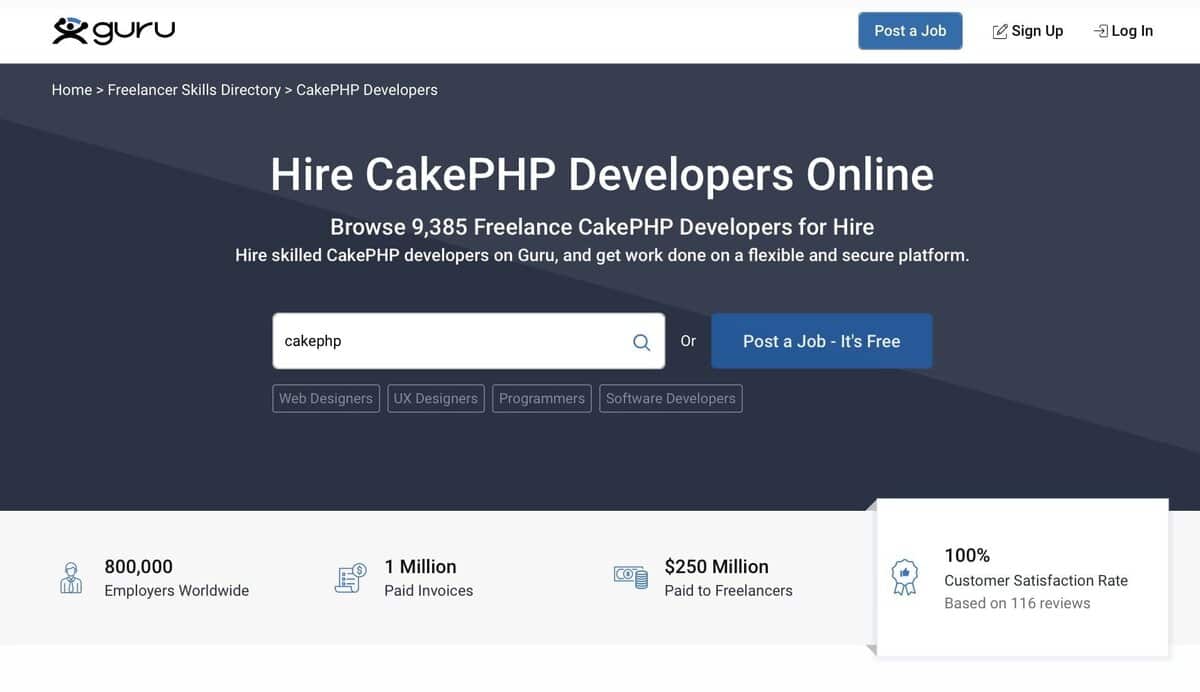Select the Software Developers tag
The width and height of the screenshot is (1200, 692).
pyautogui.click(x=670, y=398)
